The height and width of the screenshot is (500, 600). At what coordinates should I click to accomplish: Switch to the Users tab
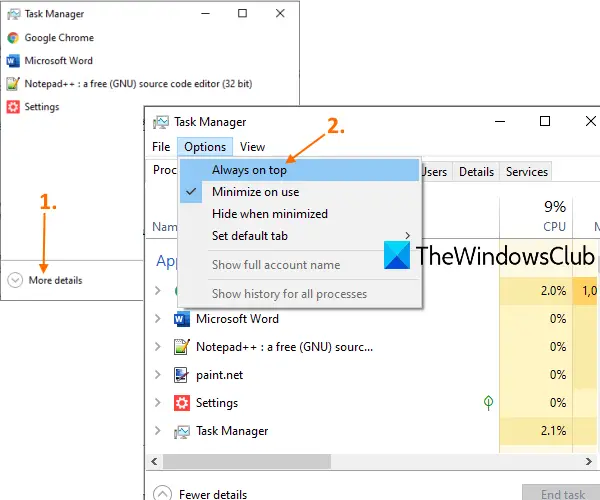(435, 172)
